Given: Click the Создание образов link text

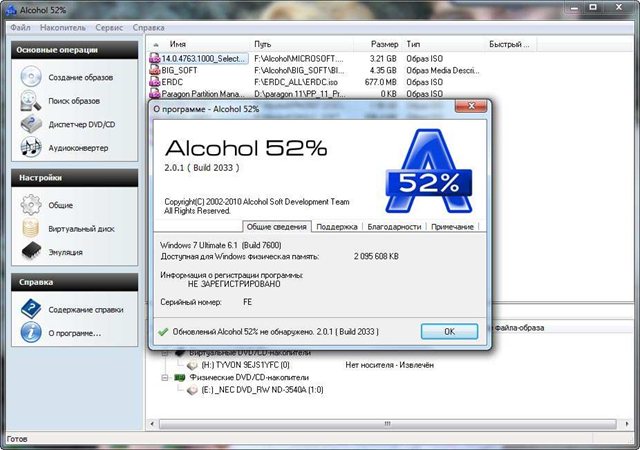Looking at the screenshot, I should (x=80, y=78).
